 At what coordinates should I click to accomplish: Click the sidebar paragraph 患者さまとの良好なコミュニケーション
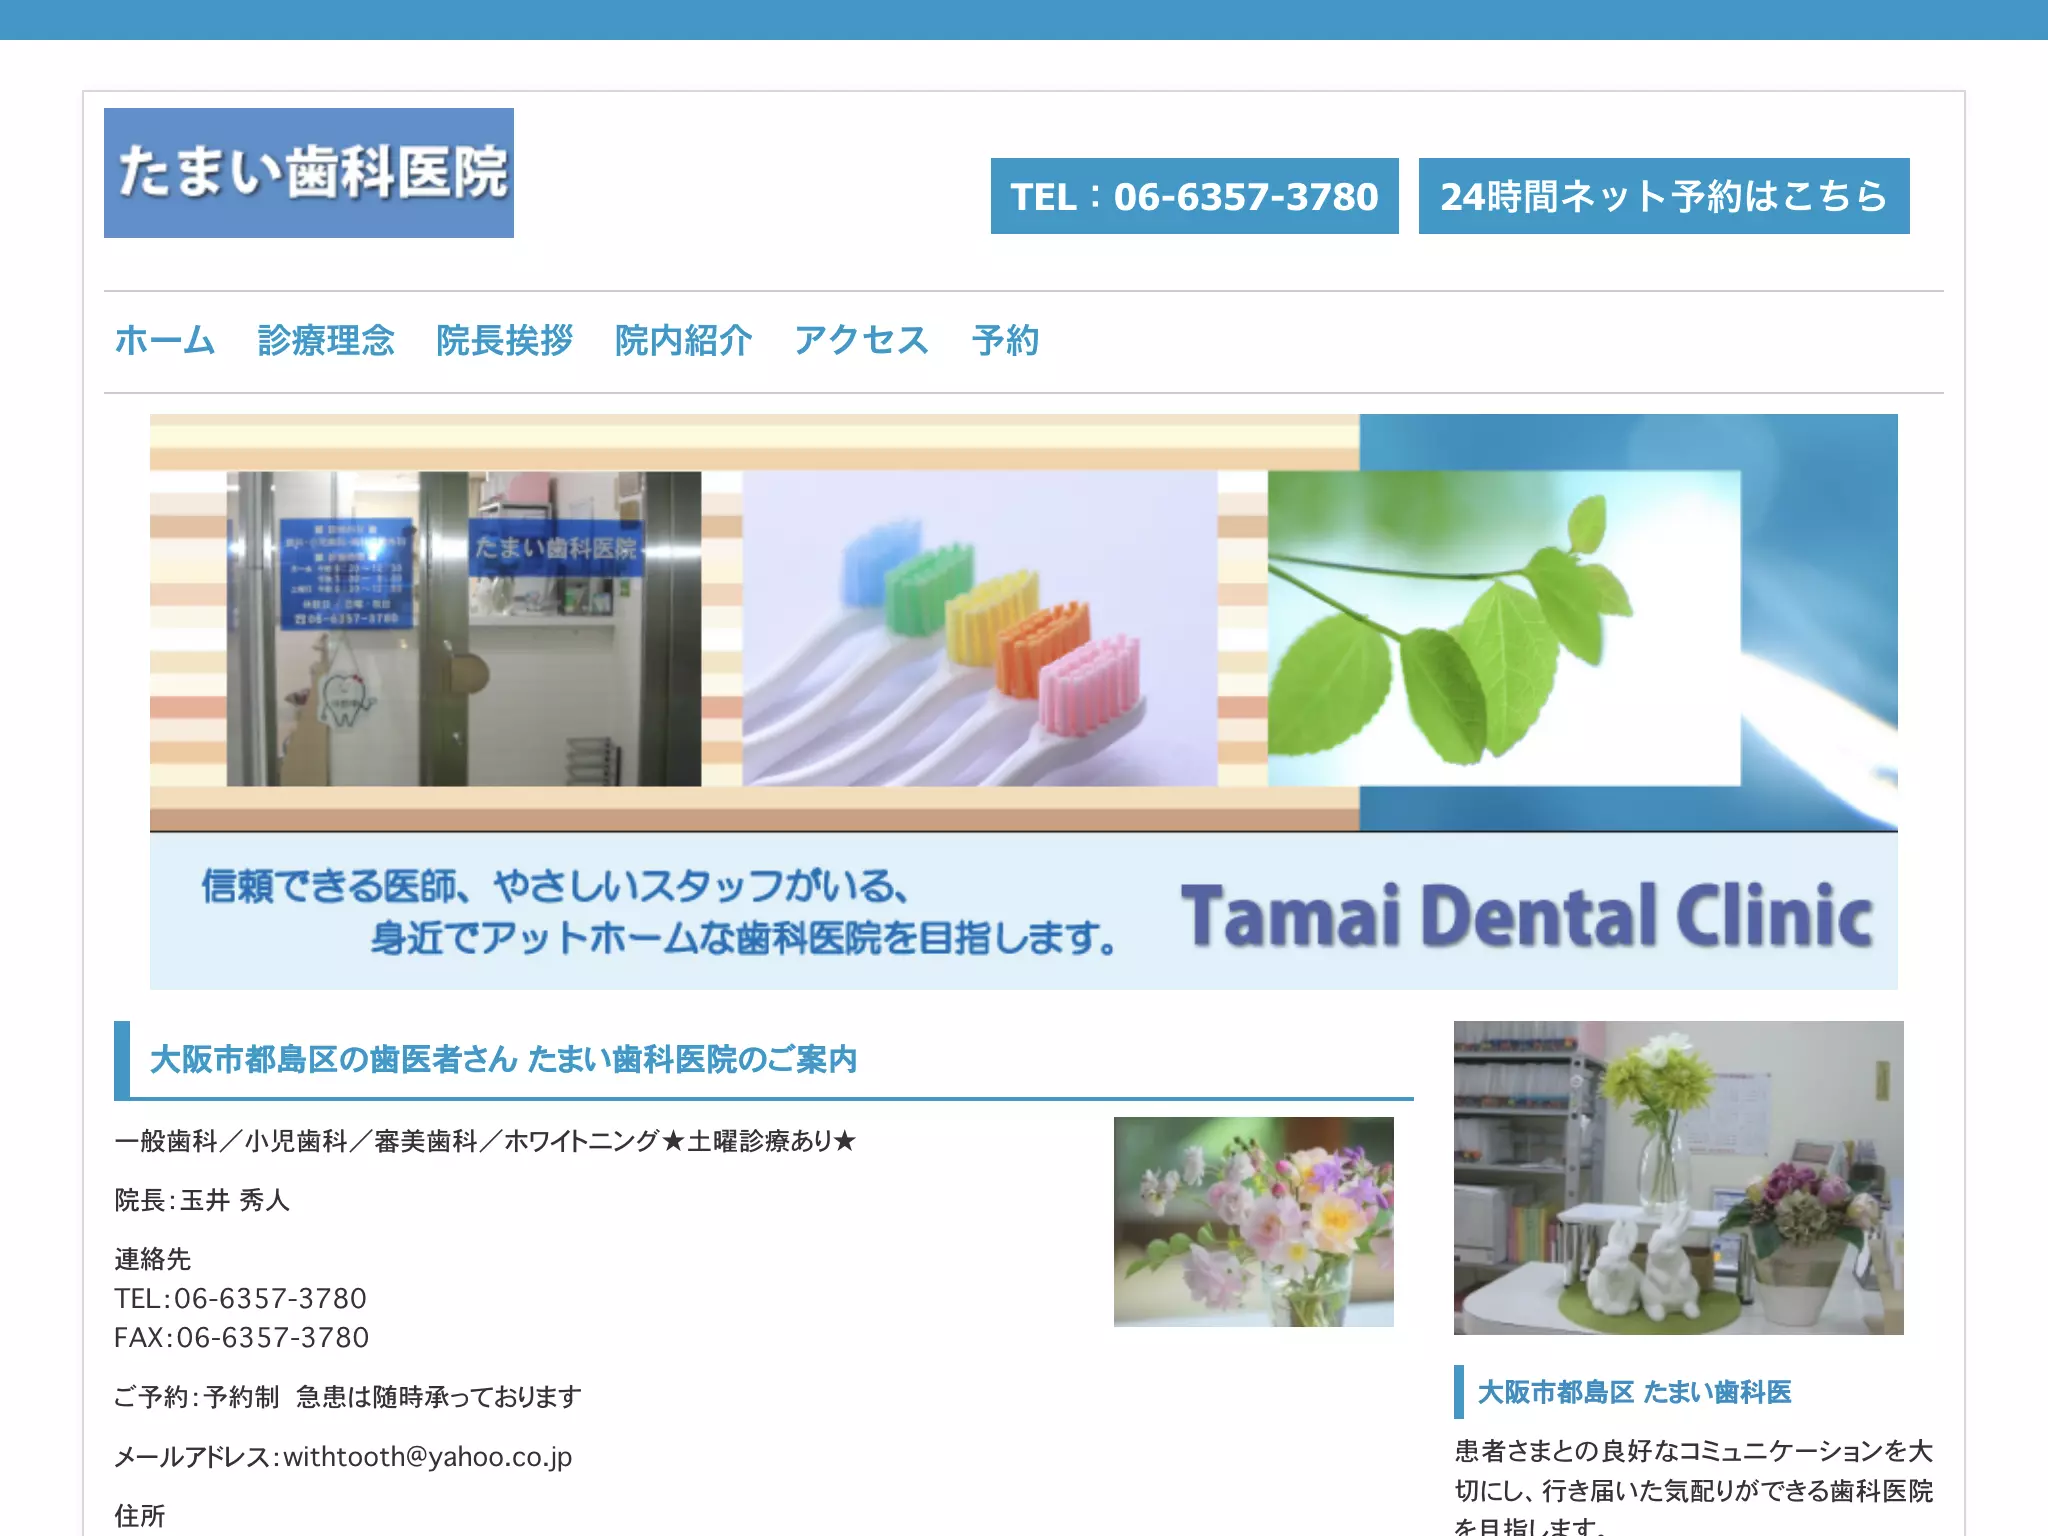[x=1694, y=1489]
